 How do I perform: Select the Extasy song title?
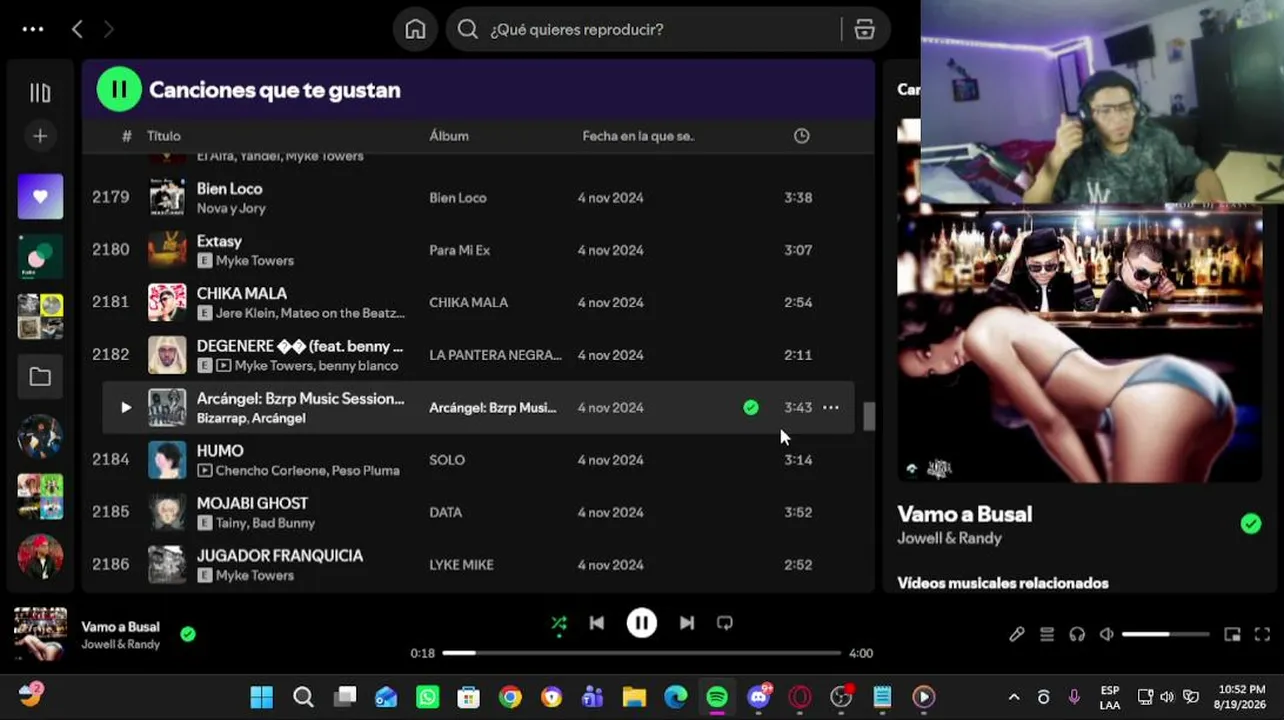click(x=219, y=241)
